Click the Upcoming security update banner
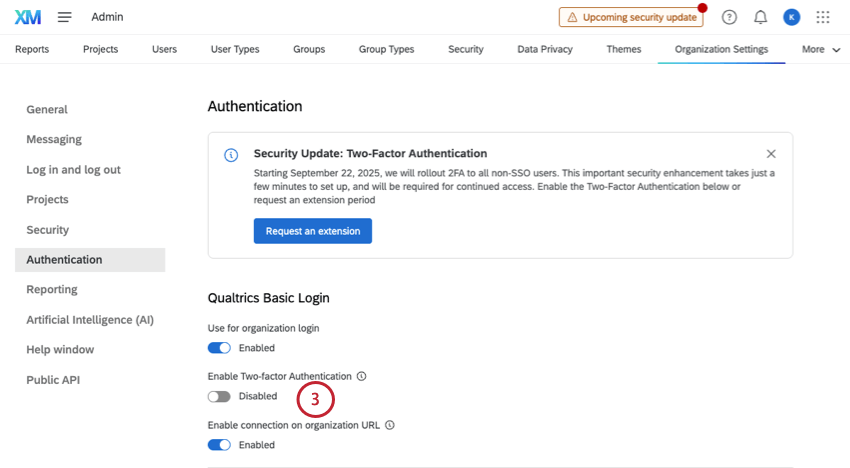Screen dimensions: 850x468 (x=631, y=17)
